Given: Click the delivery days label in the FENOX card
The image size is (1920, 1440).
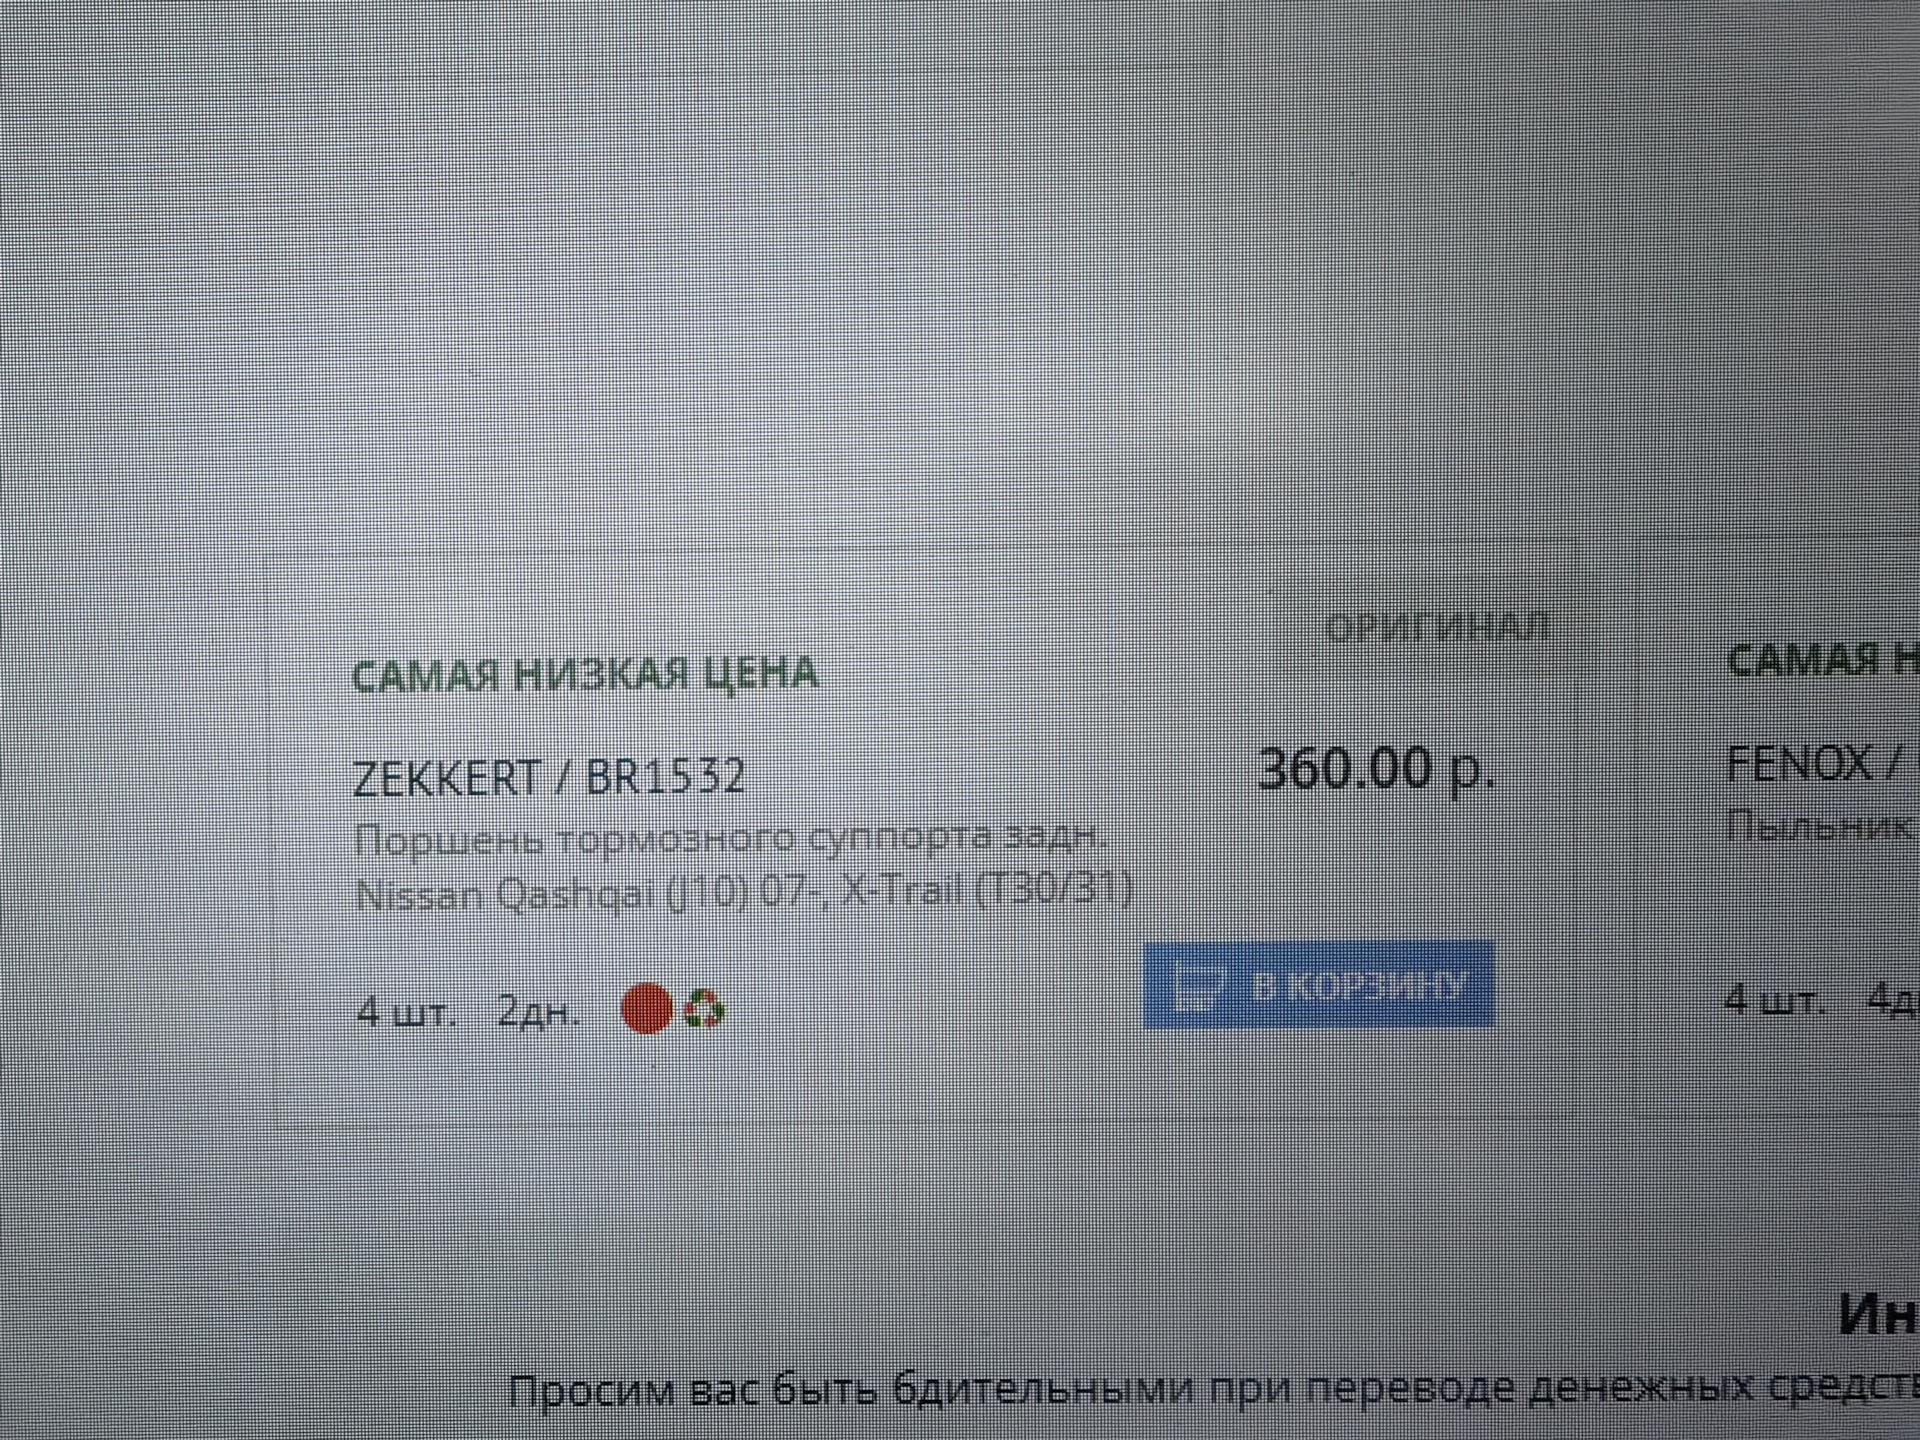Looking at the screenshot, I should (1893, 1000).
